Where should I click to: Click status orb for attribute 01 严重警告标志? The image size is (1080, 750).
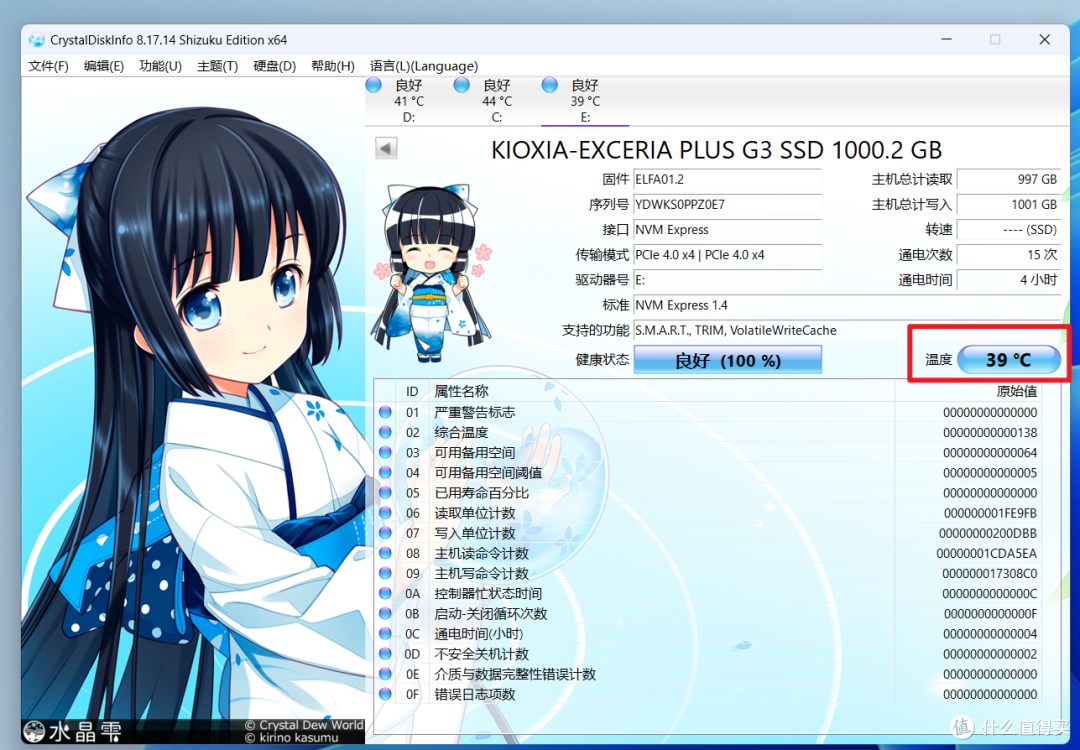pos(385,412)
